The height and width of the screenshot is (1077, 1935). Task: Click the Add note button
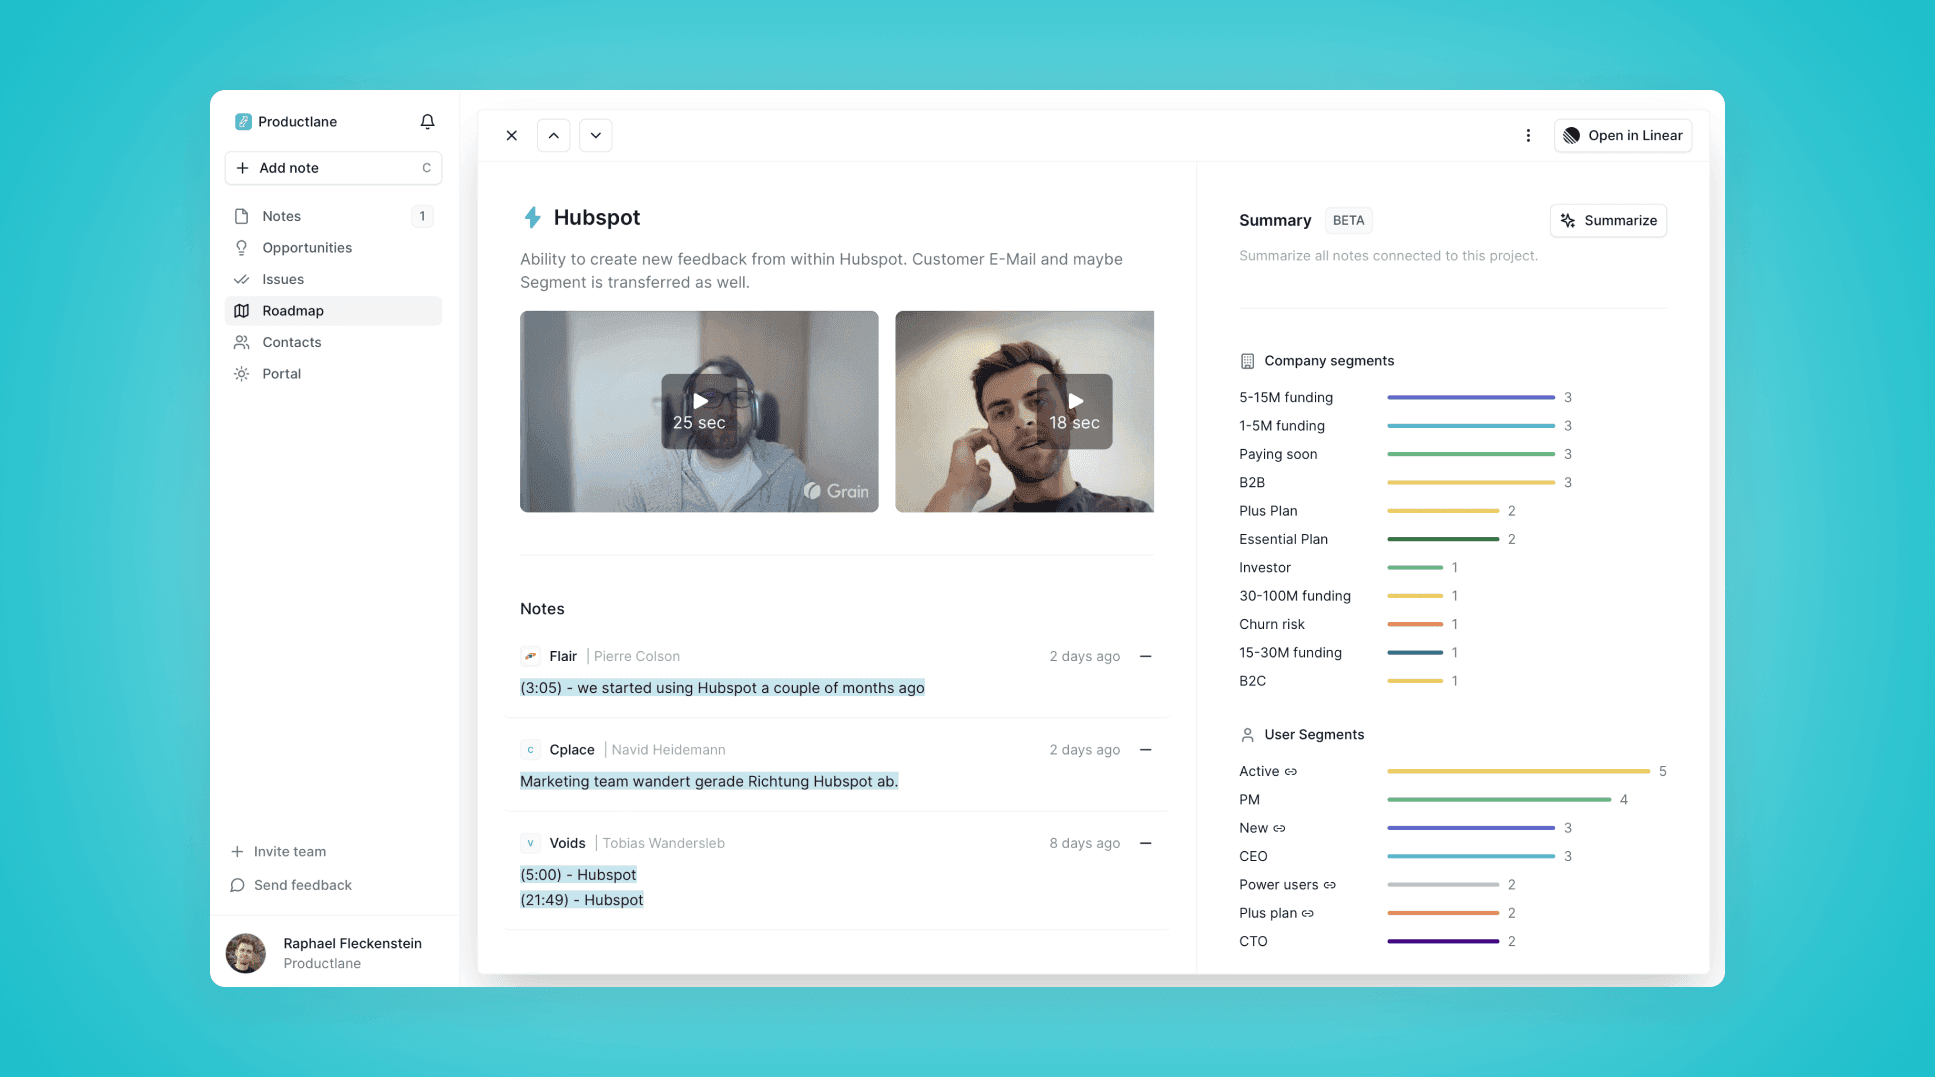coord(333,168)
